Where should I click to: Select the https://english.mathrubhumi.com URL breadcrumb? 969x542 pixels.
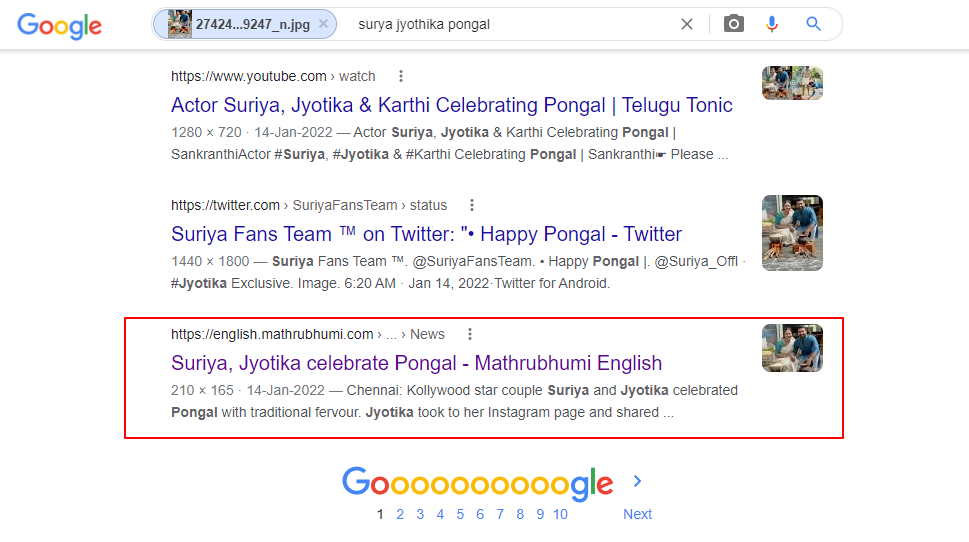click(308, 334)
